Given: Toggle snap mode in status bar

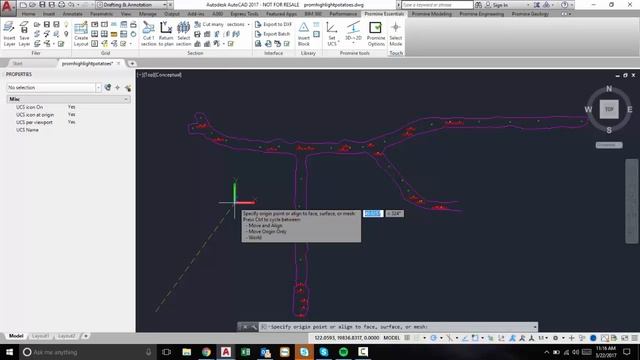Looking at the screenshot, I should point(417,338).
